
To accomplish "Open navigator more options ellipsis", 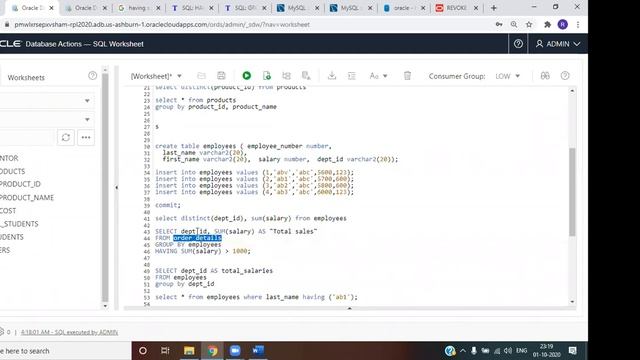I will pos(86,138).
